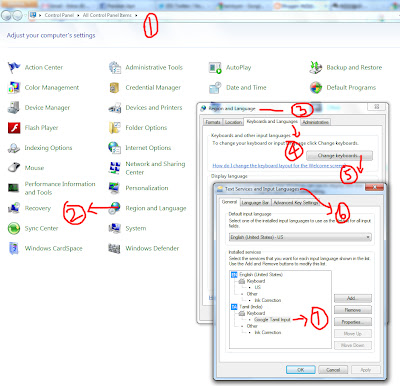The image size is (400, 386).
Task: Open the AutoPlay icon
Action: point(215,67)
